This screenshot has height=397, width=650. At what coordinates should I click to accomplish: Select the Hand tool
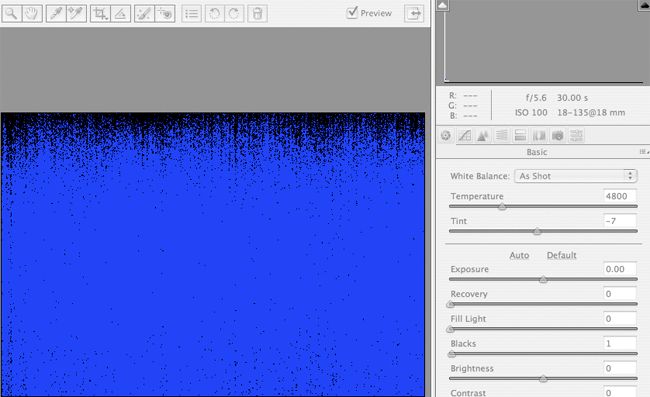tap(32, 13)
